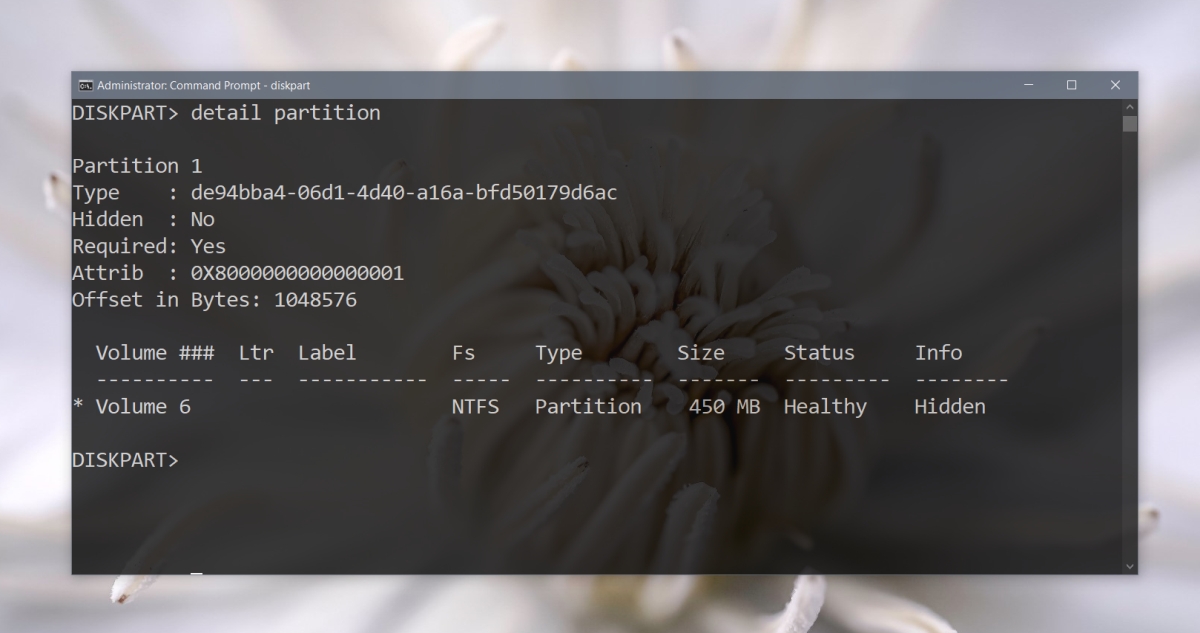Select the partition type GUID de94bba4-06d1-4d40-a16a-bfd50179d6ac
The image size is (1200, 633).
coord(404,193)
